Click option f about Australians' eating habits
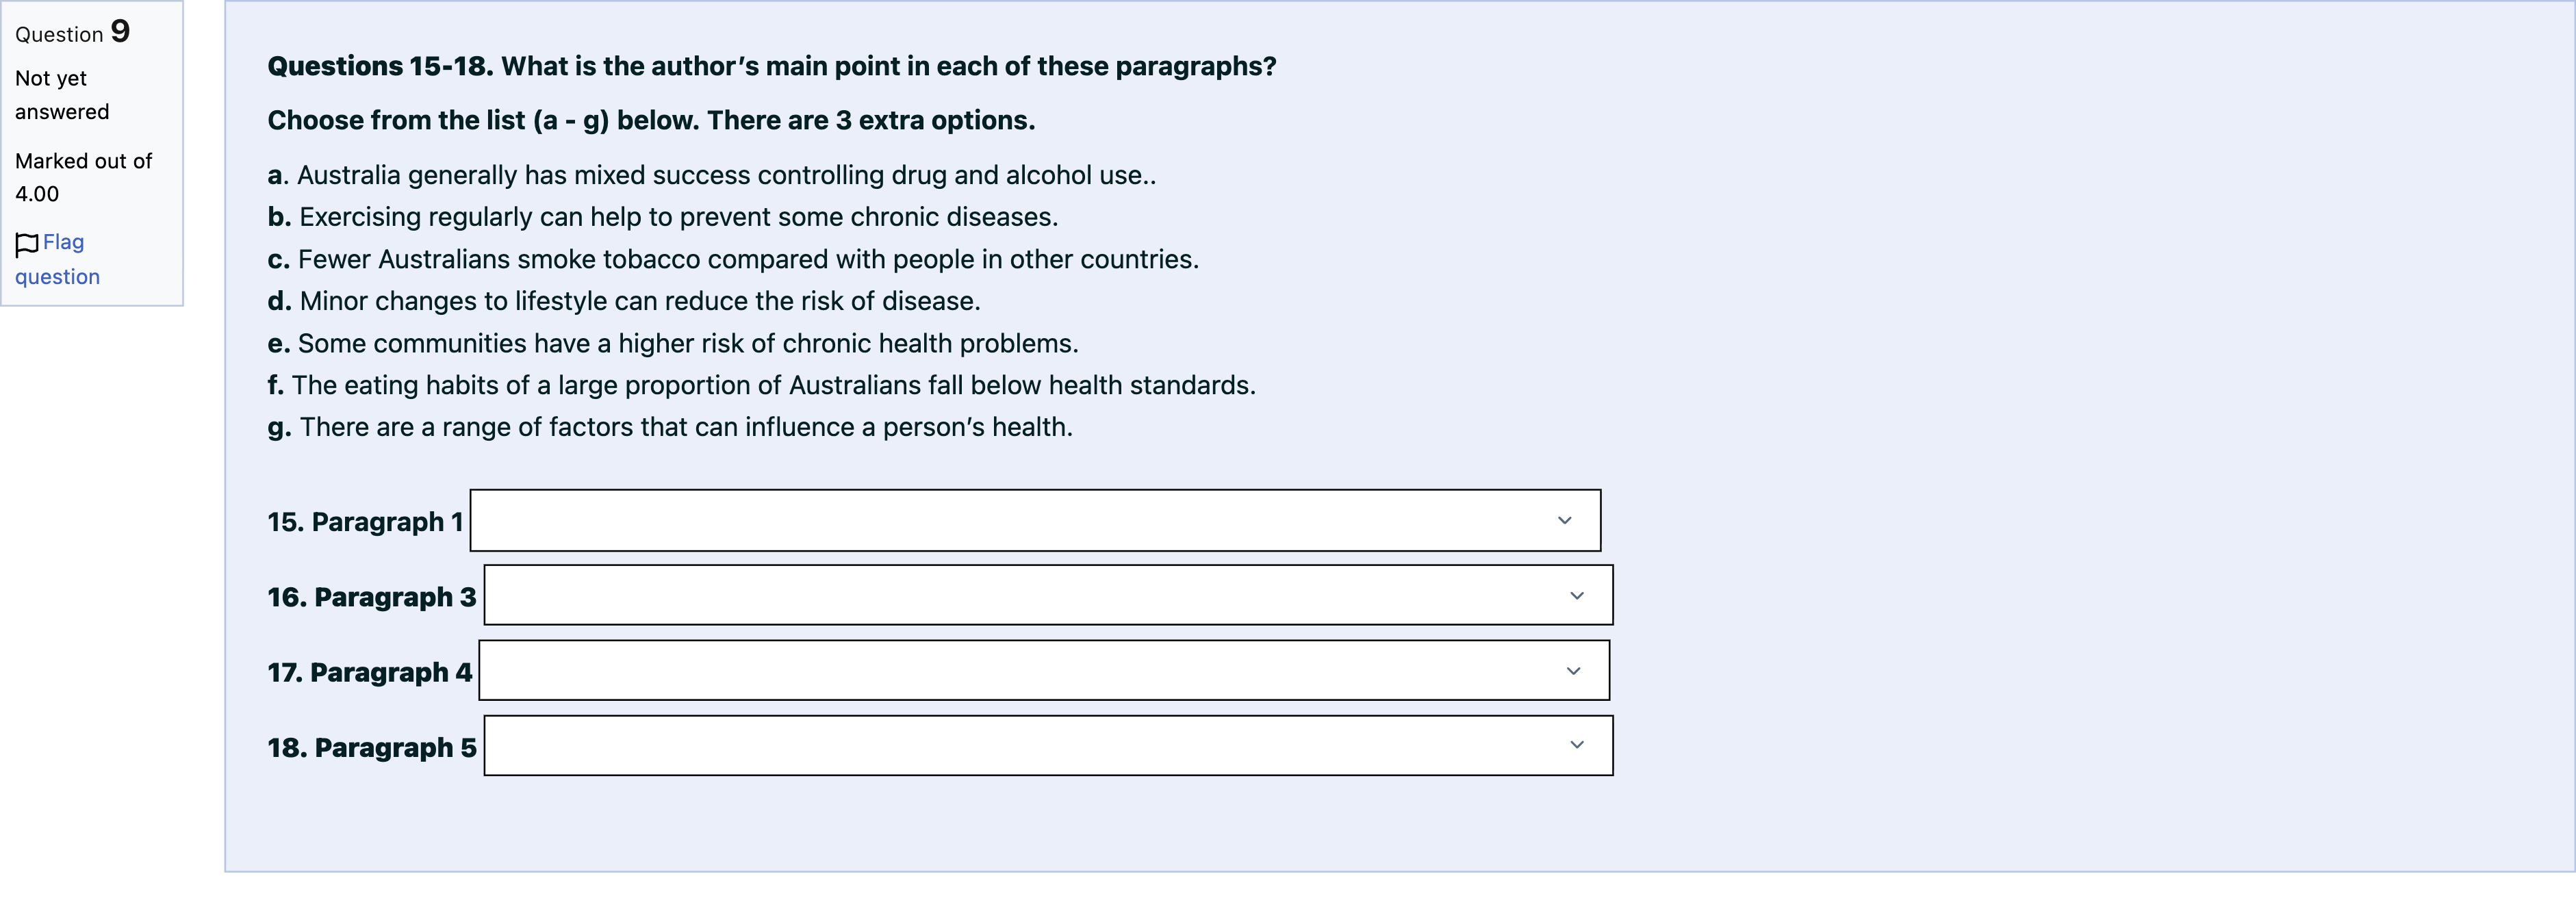2576x900 pixels. pyautogui.click(x=760, y=385)
